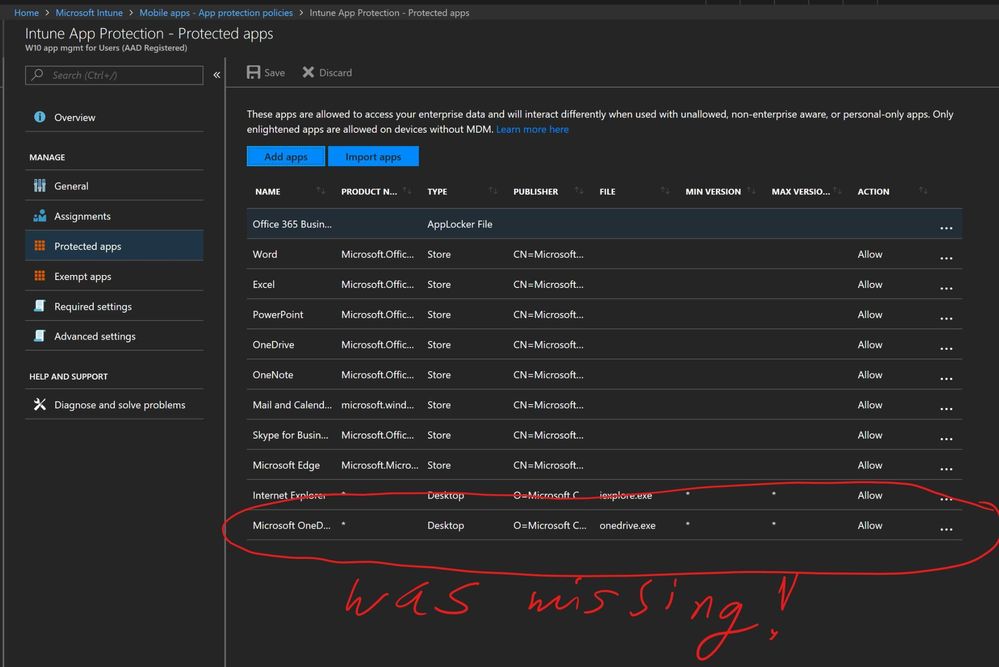Click the Exempt apps grid icon
Viewport: 999px width, 667px height.
pyautogui.click(x=40, y=275)
